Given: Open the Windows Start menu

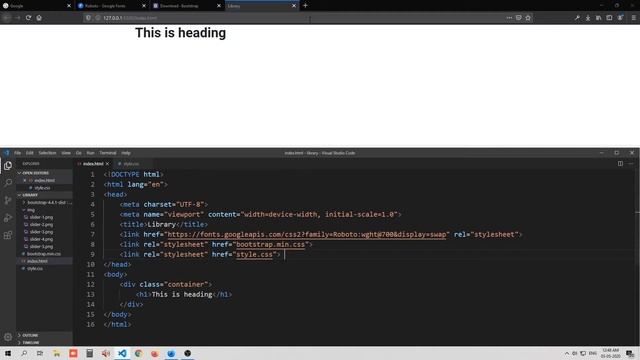Looking at the screenshot, I should (x=8, y=353).
